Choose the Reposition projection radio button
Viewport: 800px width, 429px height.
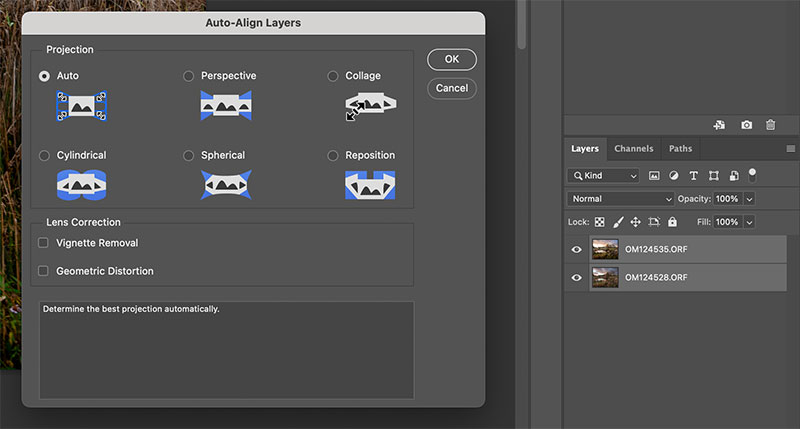[x=333, y=156]
